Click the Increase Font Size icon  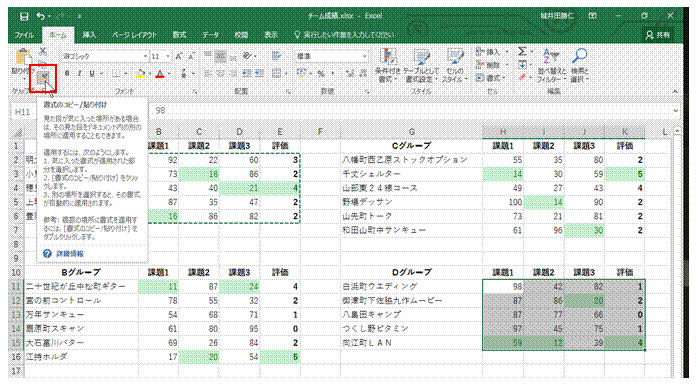(x=179, y=57)
